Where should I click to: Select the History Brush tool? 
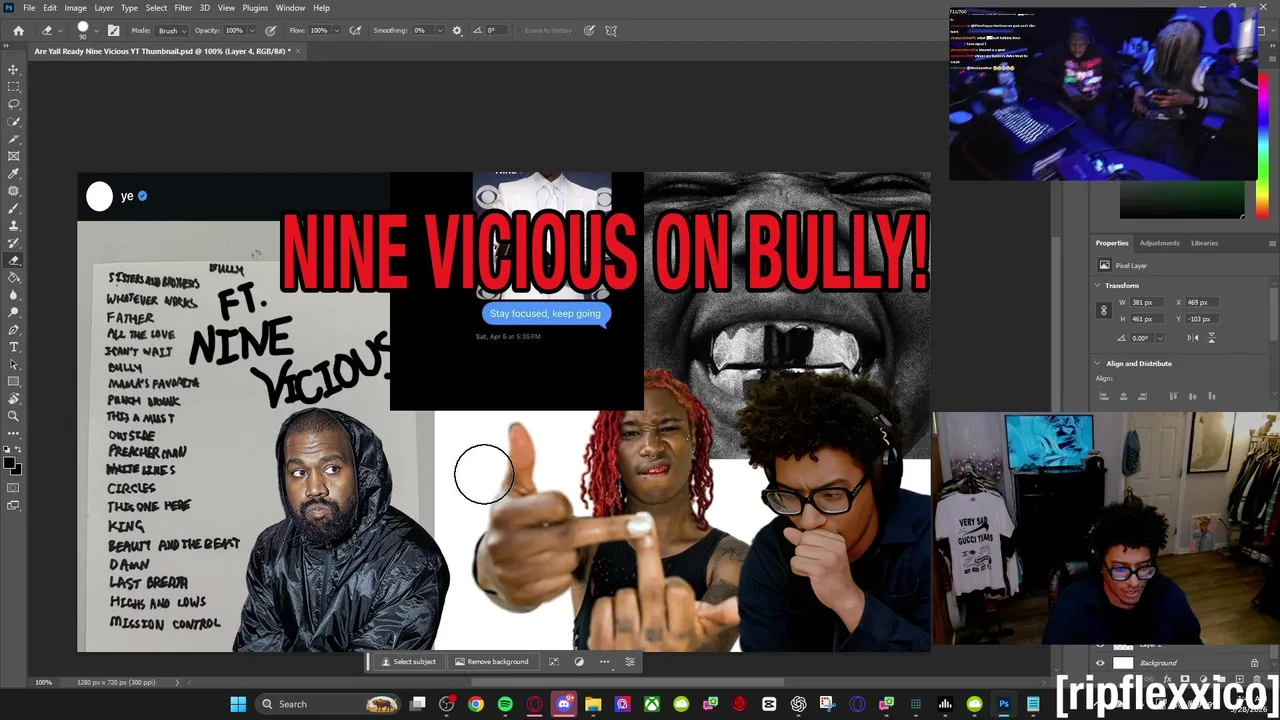tap(14, 242)
